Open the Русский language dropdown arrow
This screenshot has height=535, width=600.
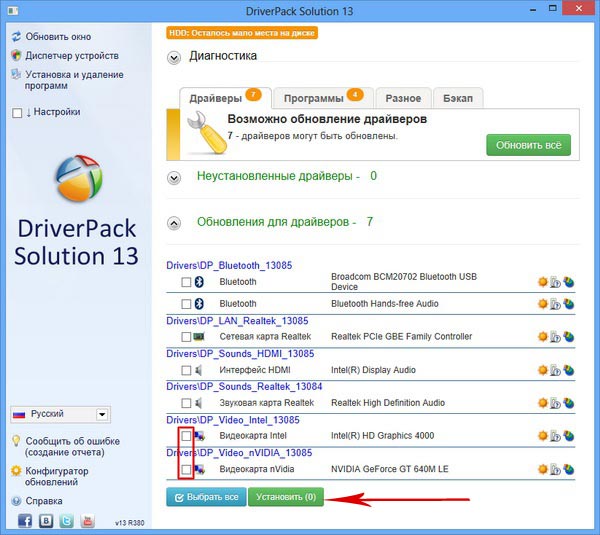point(102,414)
